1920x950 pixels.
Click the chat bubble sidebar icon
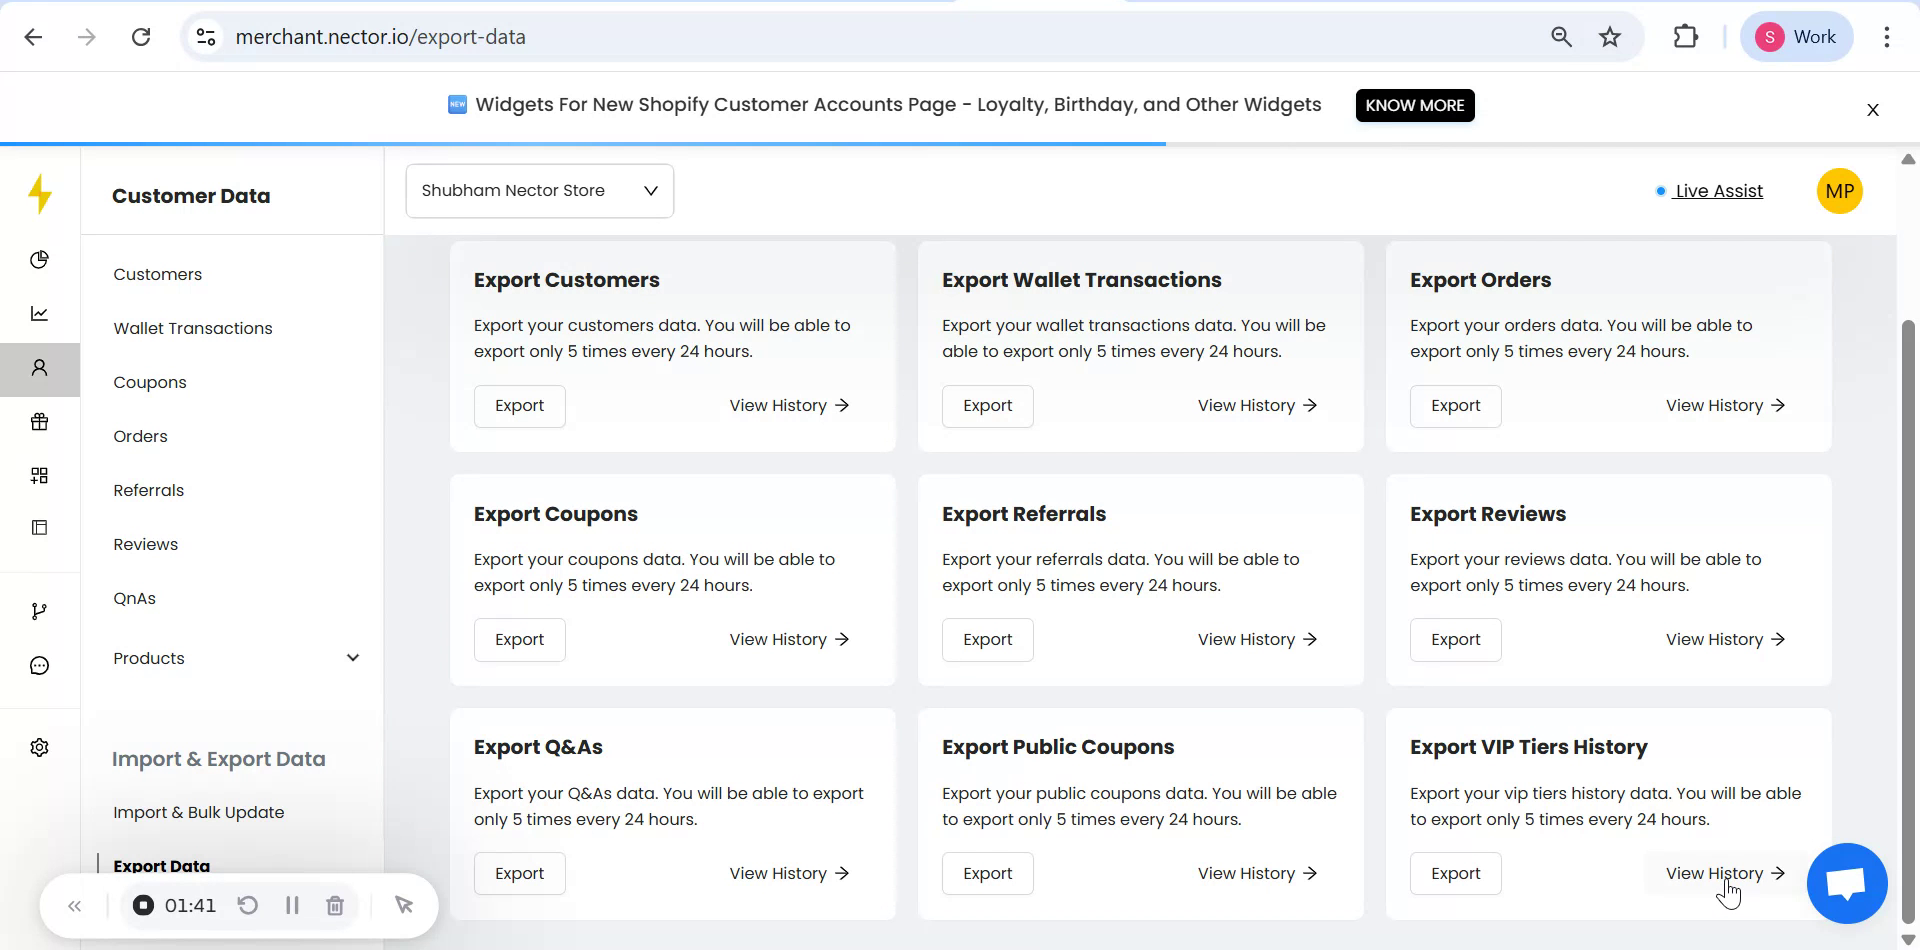[39, 666]
